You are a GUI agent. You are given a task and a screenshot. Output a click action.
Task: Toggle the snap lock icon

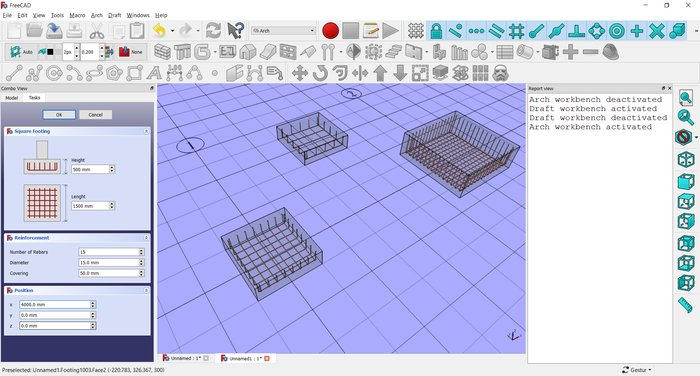(436, 31)
